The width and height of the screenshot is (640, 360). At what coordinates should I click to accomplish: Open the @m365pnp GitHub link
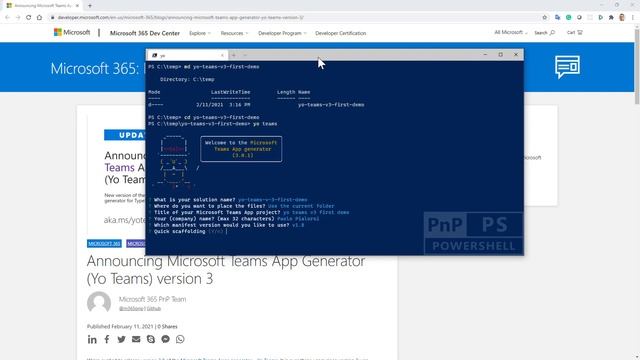click(140, 309)
